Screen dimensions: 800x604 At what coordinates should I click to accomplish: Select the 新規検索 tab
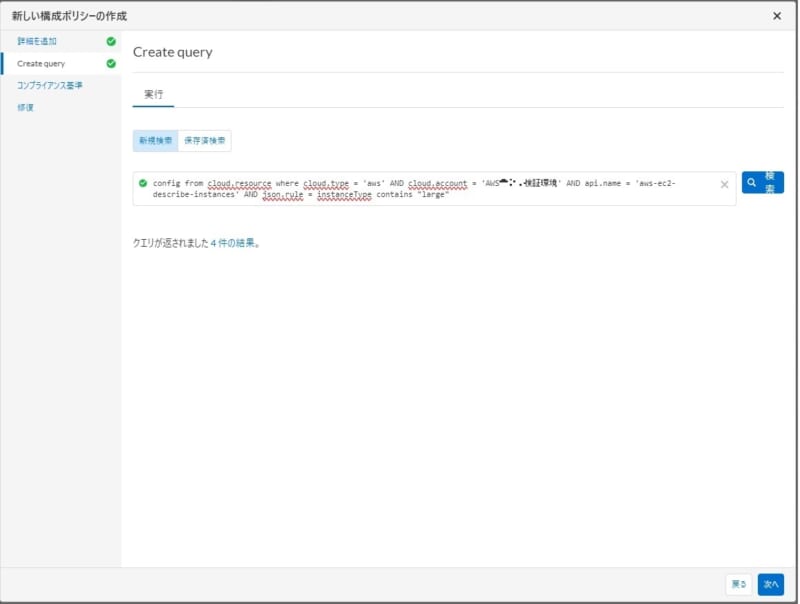pyautogui.click(x=156, y=140)
